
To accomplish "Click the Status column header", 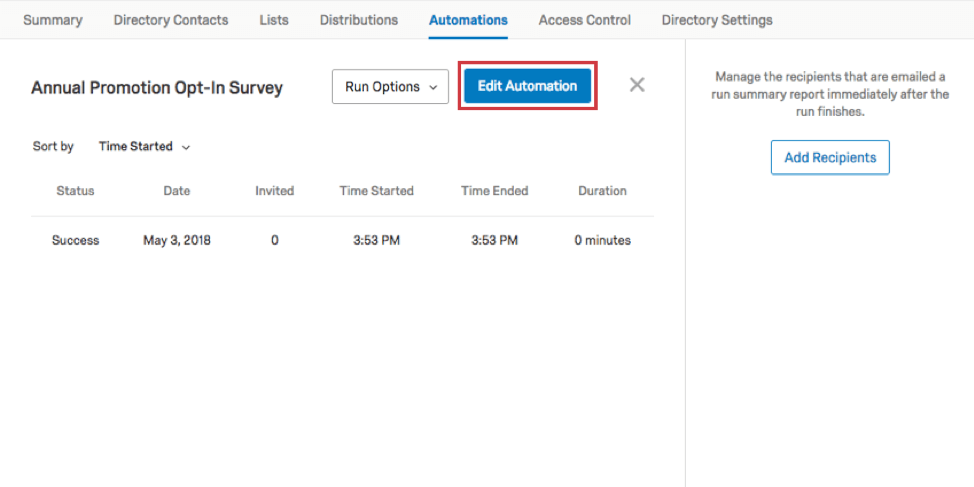I will [x=75, y=191].
